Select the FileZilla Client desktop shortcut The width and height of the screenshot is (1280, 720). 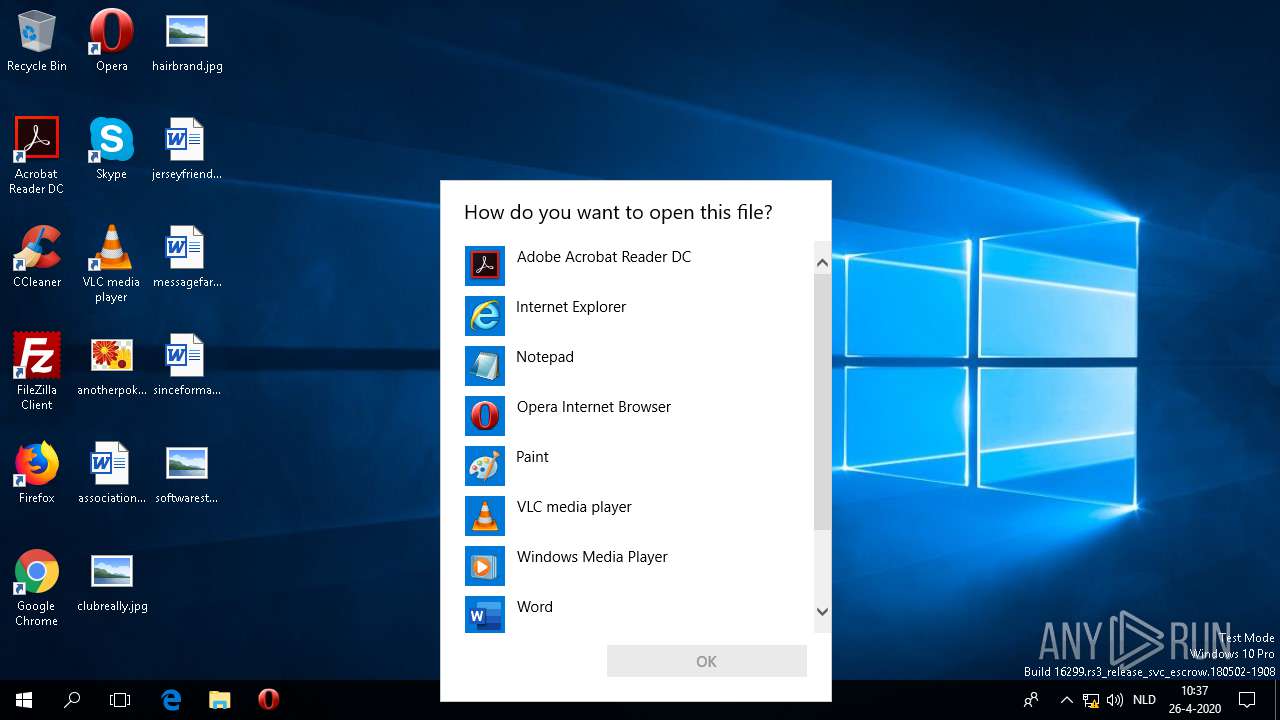point(36,371)
